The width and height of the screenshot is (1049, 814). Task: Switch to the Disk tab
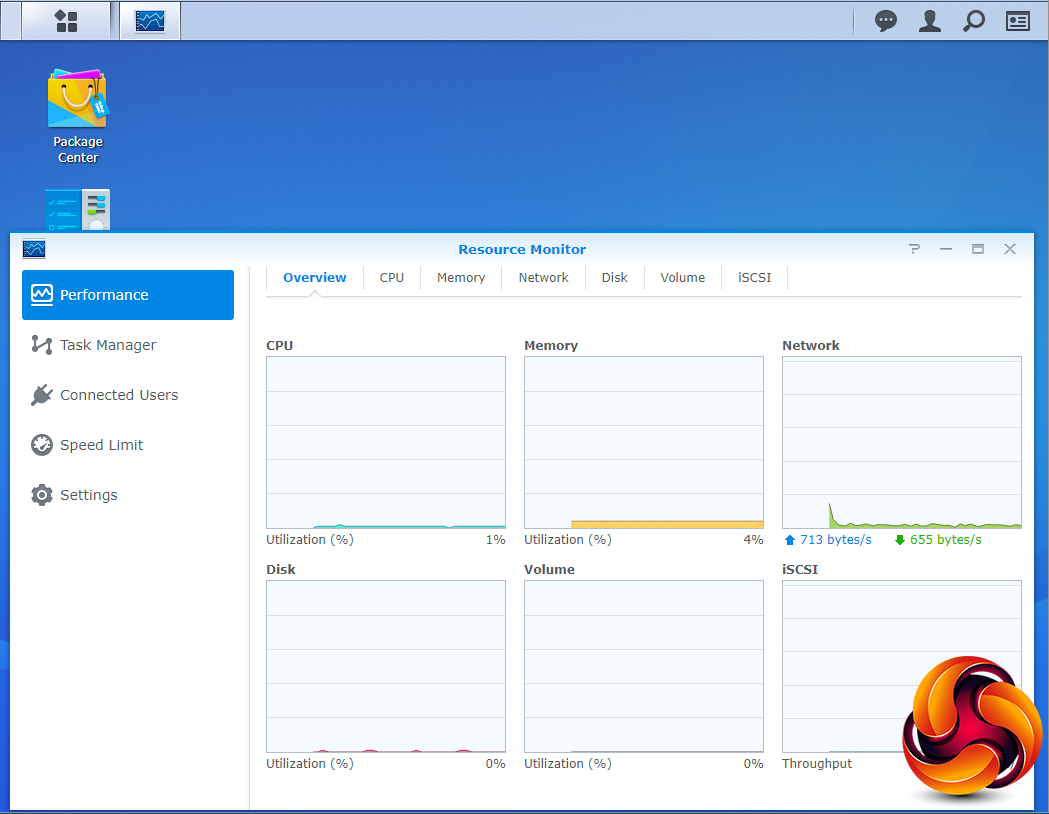(614, 278)
